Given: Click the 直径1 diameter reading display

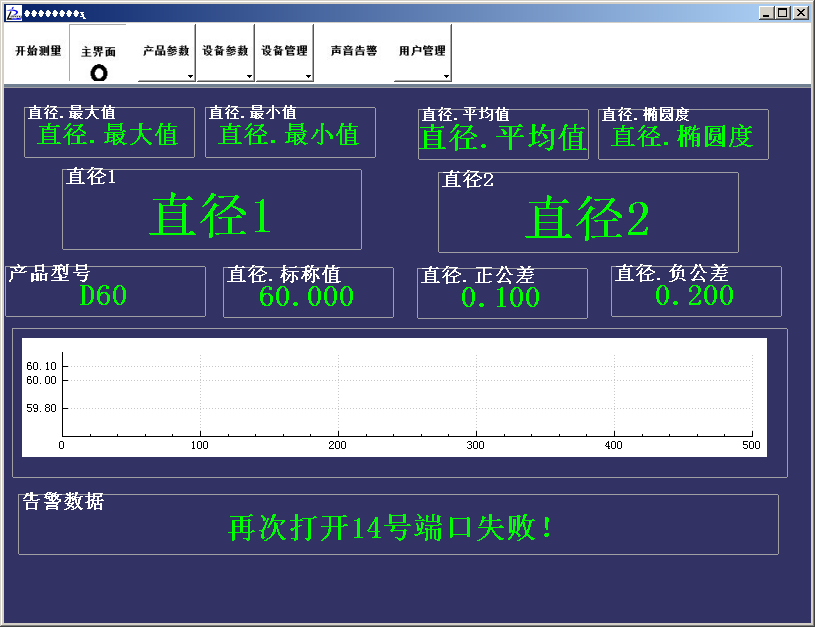Looking at the screenshot, I should click(210, 210).
